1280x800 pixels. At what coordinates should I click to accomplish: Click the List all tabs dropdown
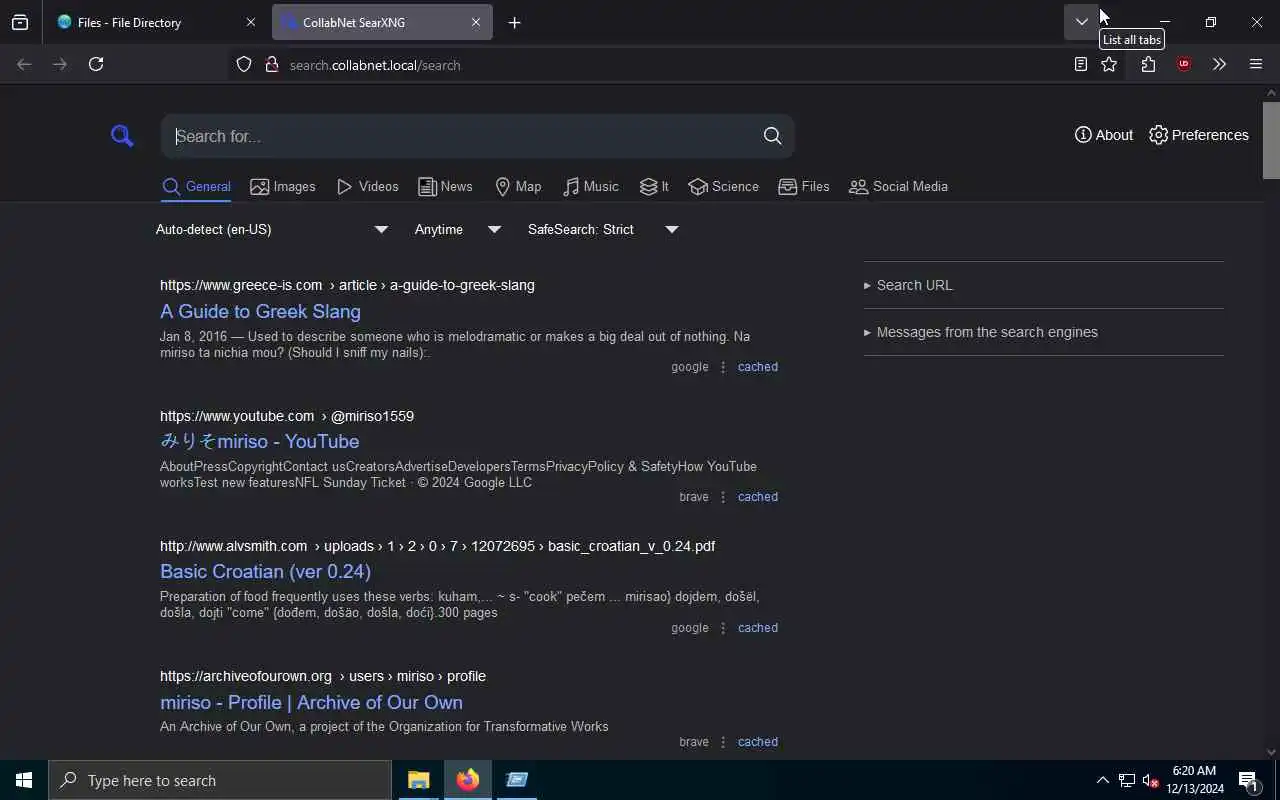click(1081, 22)
